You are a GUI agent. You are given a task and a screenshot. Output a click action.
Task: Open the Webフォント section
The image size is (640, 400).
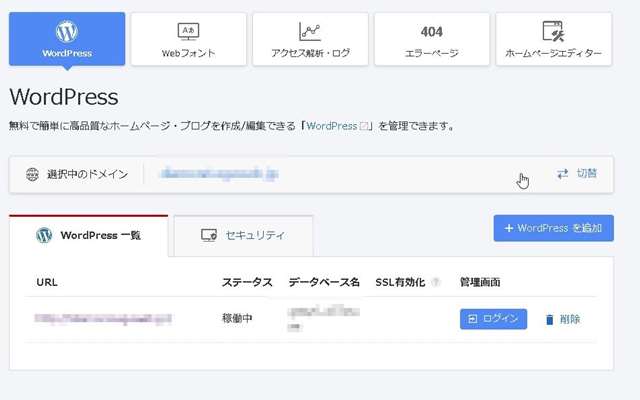point(188,39)
